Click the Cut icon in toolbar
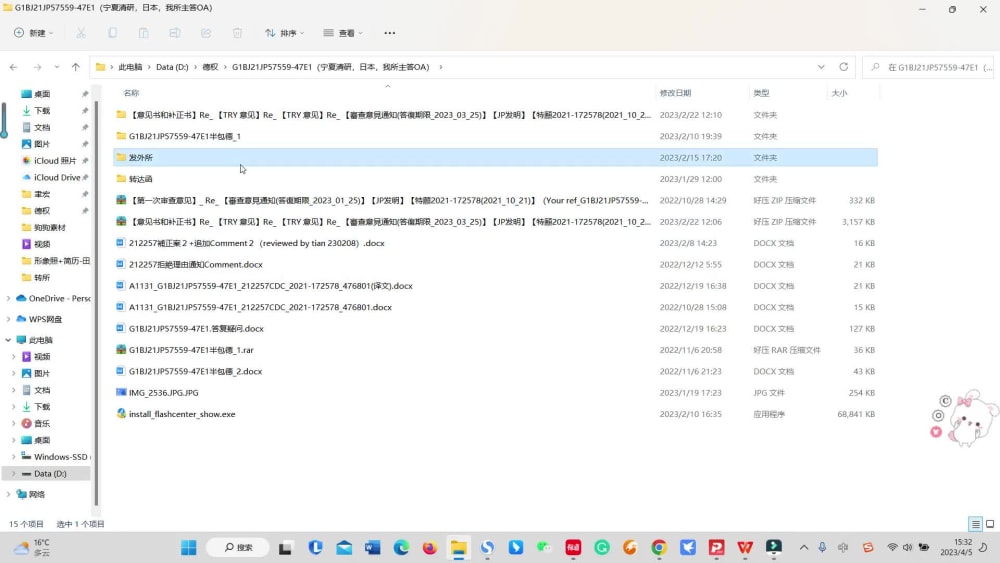 tap(81, 33)
